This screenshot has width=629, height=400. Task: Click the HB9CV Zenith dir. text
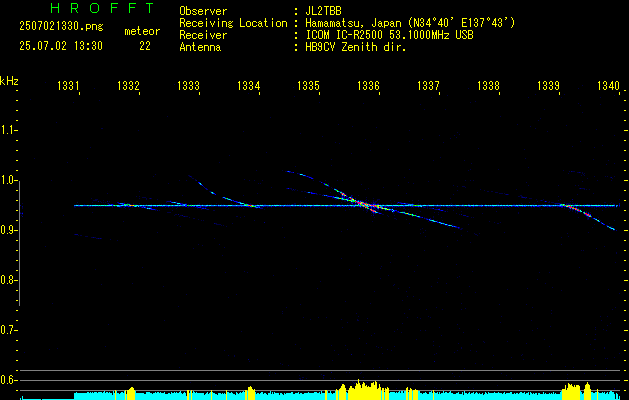click(x=356, y=47)
